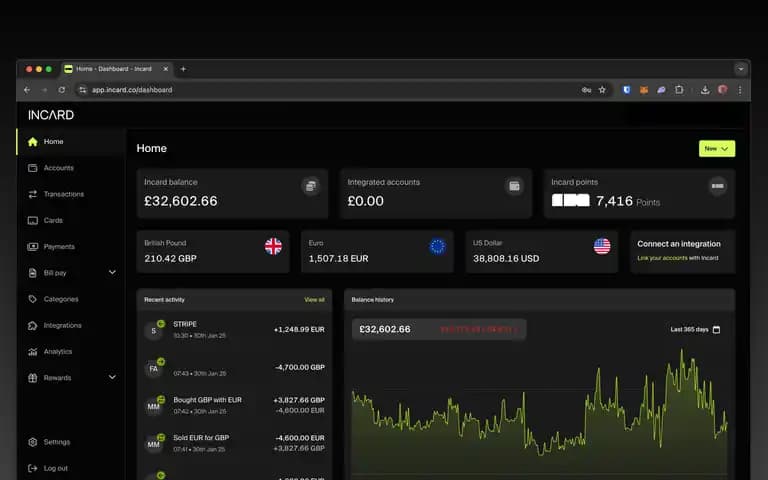Reload the page with refresh icon

point(62,90)
